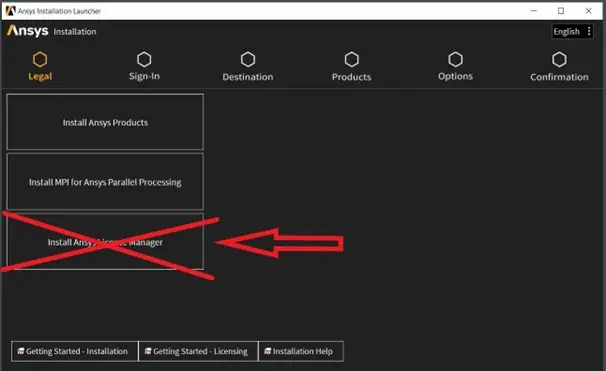This screenshot has width=606, height=371.
Task: Open Getting Started - Licensing guide
Action: 198,351
